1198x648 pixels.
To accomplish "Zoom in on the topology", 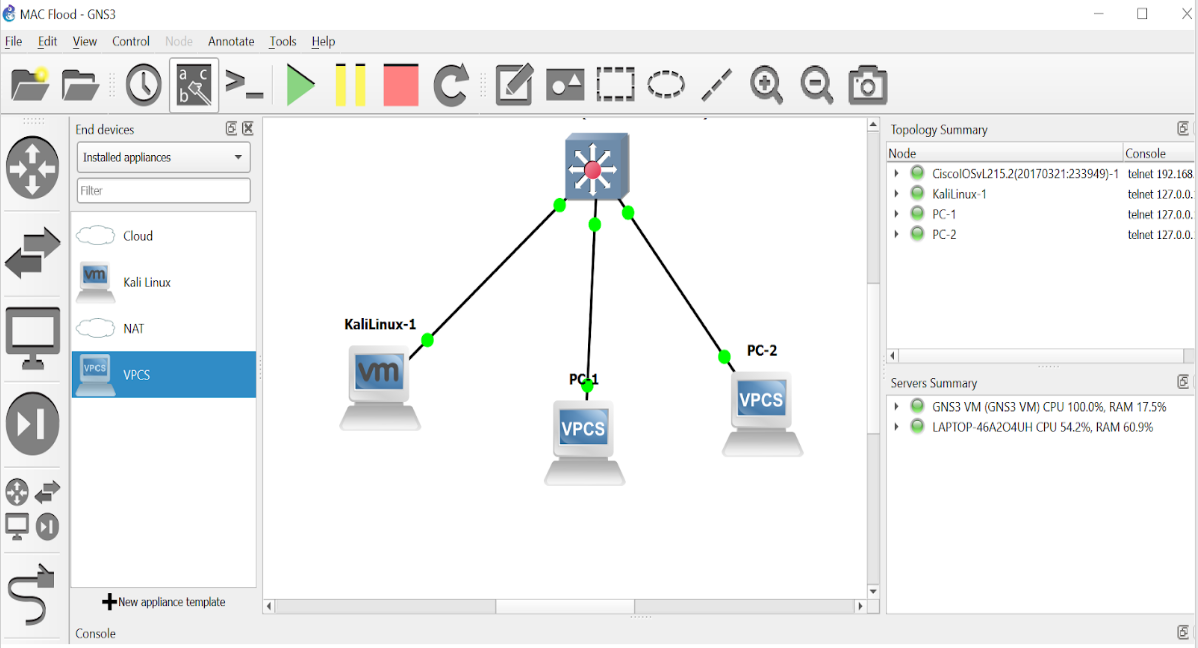I will tap(766, 85).
